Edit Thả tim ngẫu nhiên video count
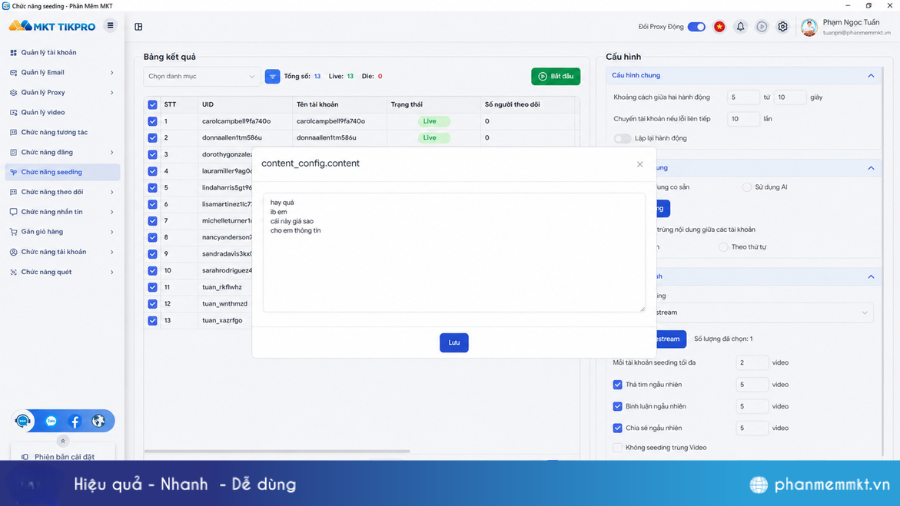 click(x=752, y=384)
